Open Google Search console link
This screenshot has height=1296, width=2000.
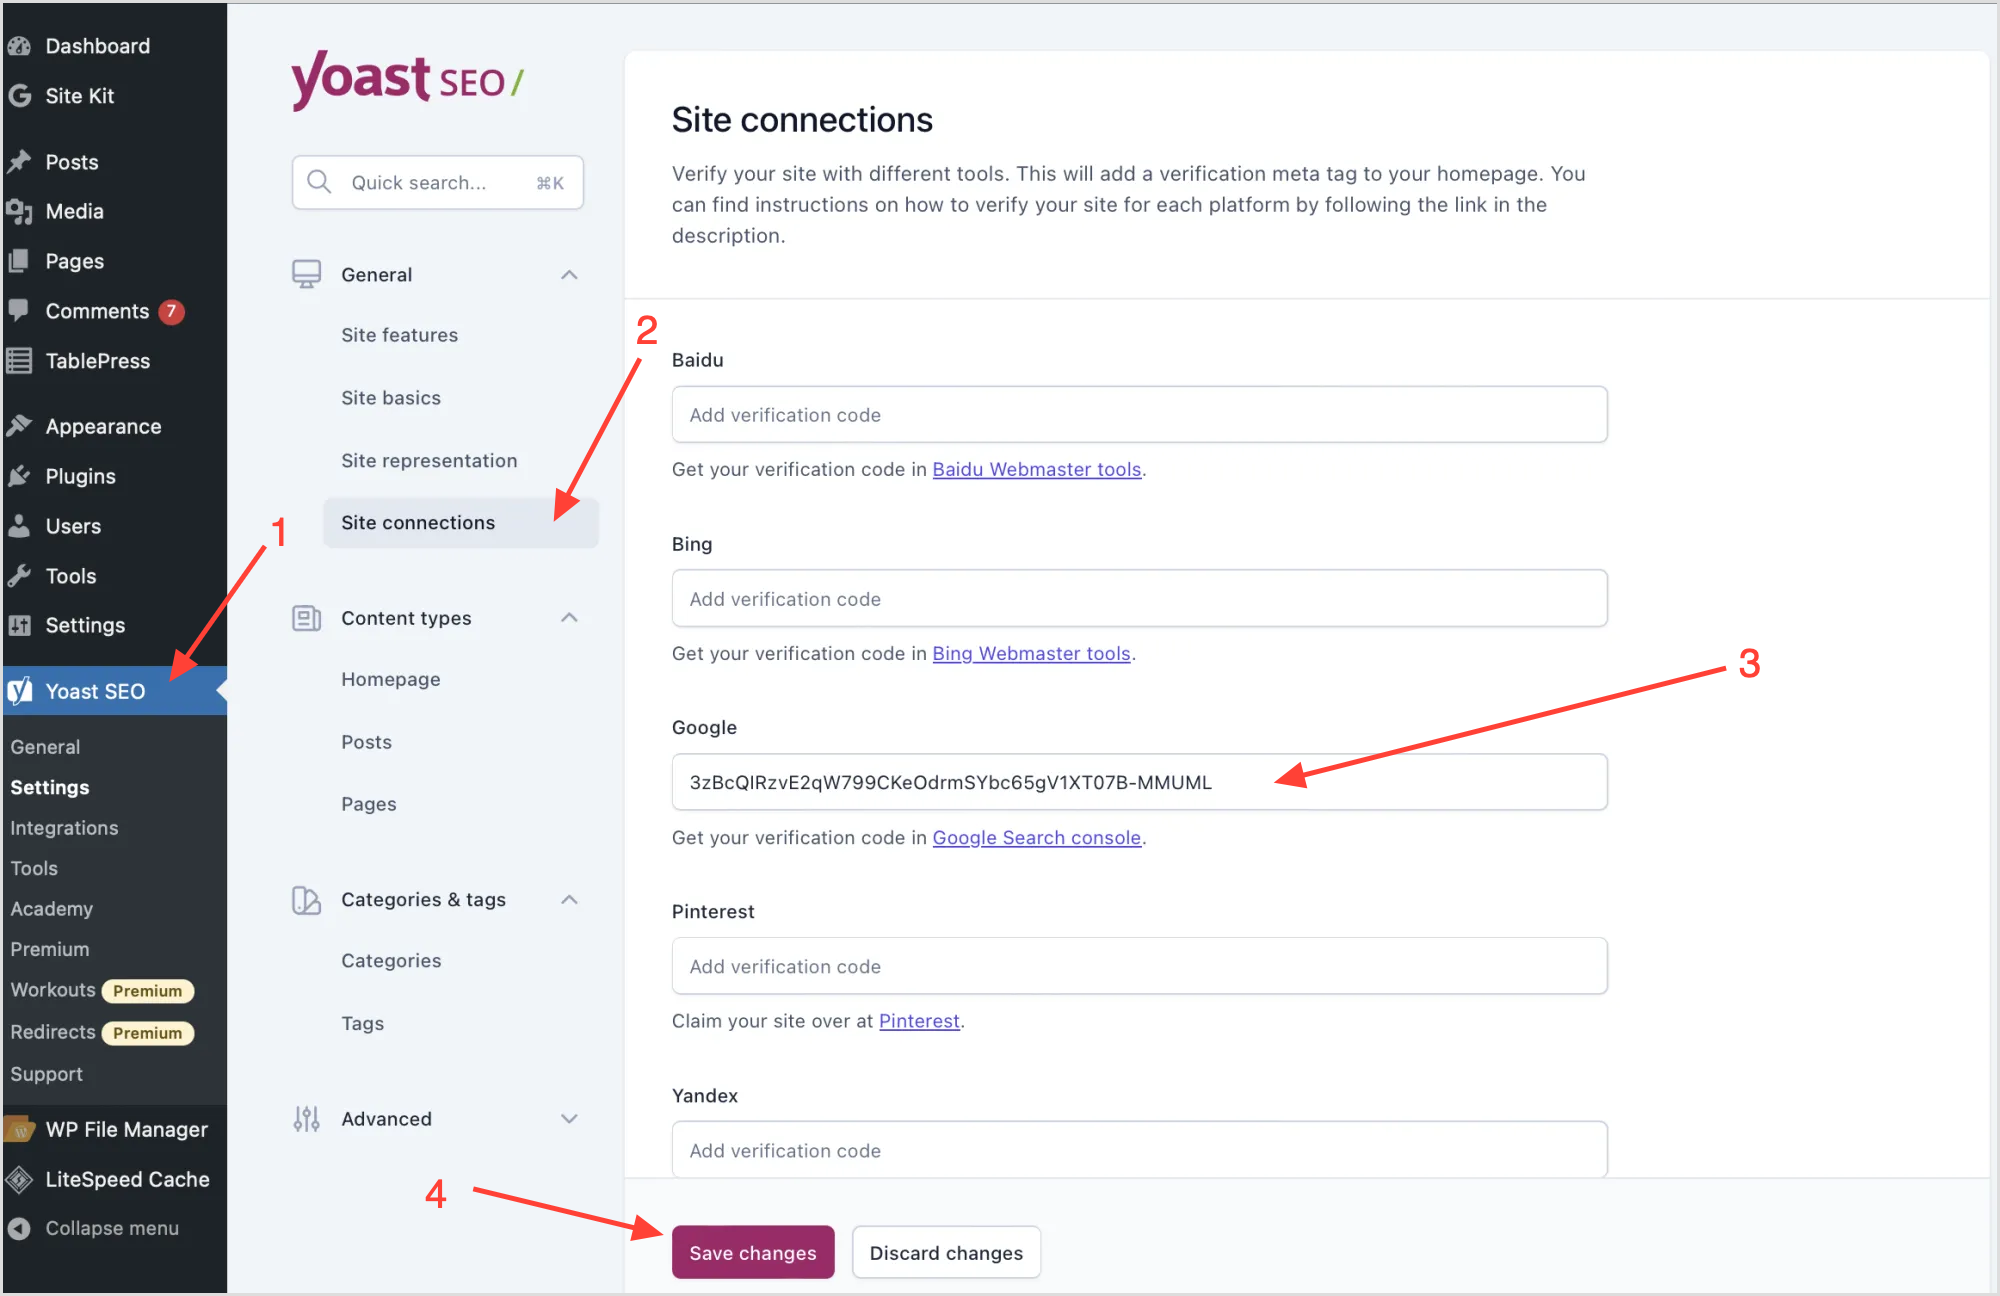(1036, 837)
